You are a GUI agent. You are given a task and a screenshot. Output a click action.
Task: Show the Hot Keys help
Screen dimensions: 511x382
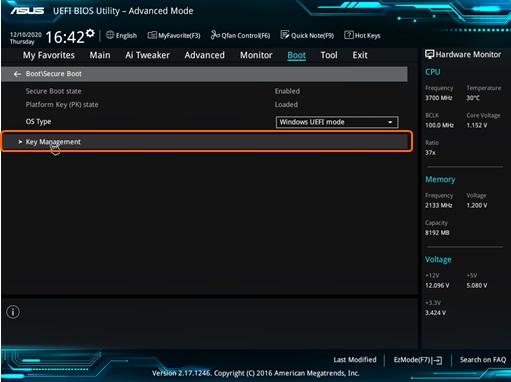362,35
